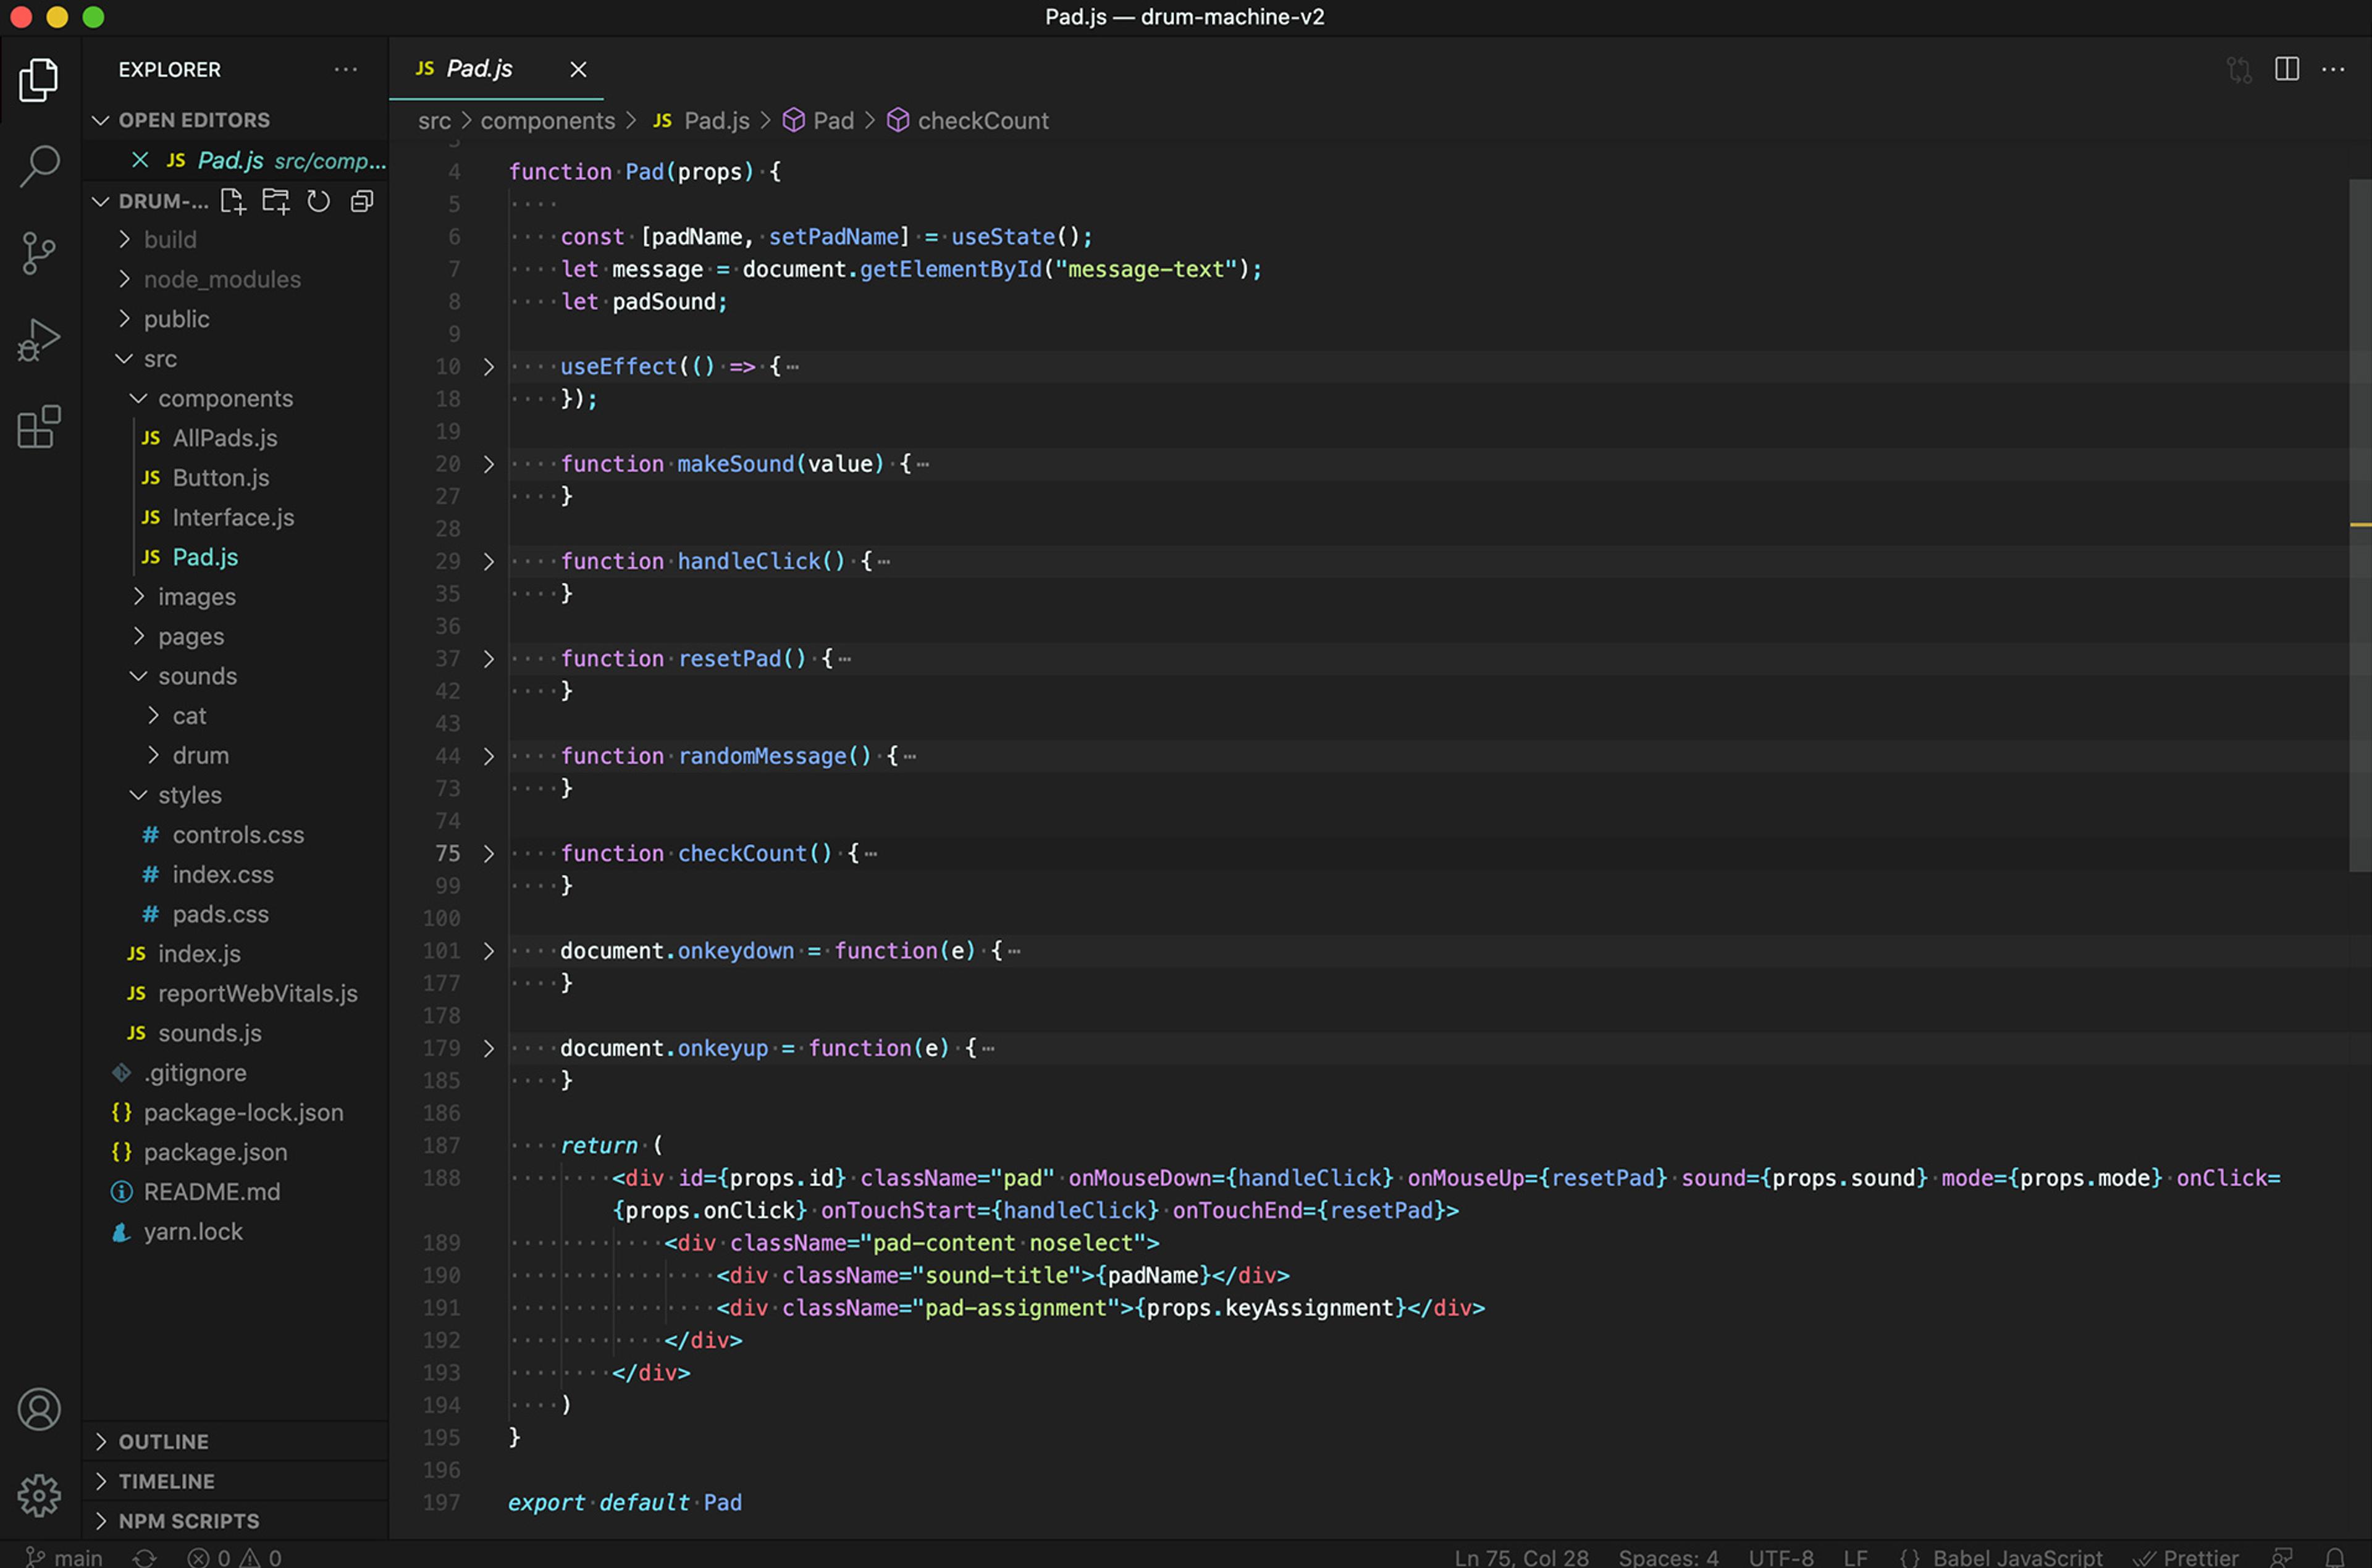Expand the node_modules folder
Viewport: 2372px width, 1568px height.
tap(221, 279)
